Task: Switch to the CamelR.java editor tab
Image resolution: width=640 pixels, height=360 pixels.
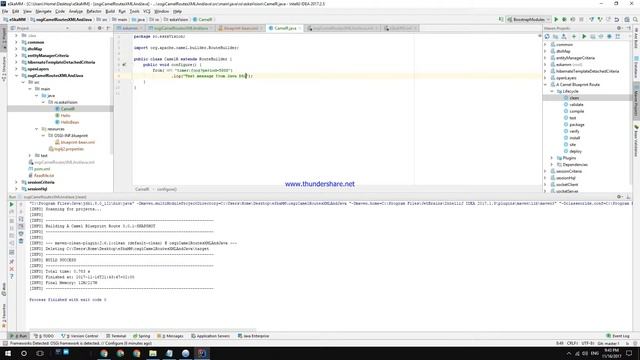Action: (x=285, y=28)
